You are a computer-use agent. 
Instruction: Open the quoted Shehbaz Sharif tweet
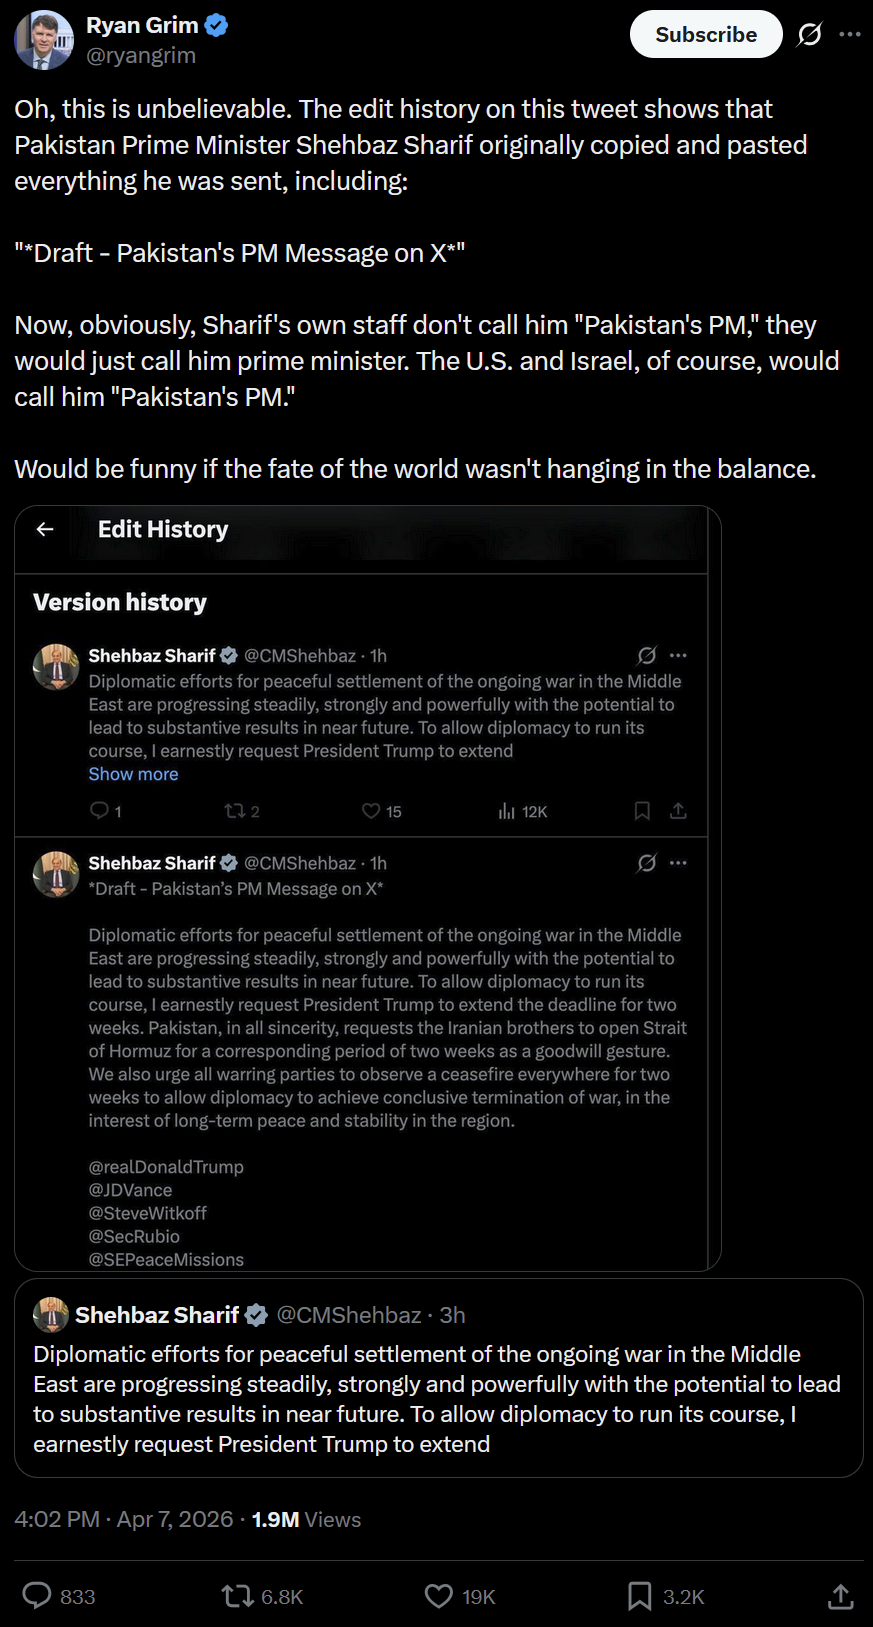click(x=438, y=1398)
